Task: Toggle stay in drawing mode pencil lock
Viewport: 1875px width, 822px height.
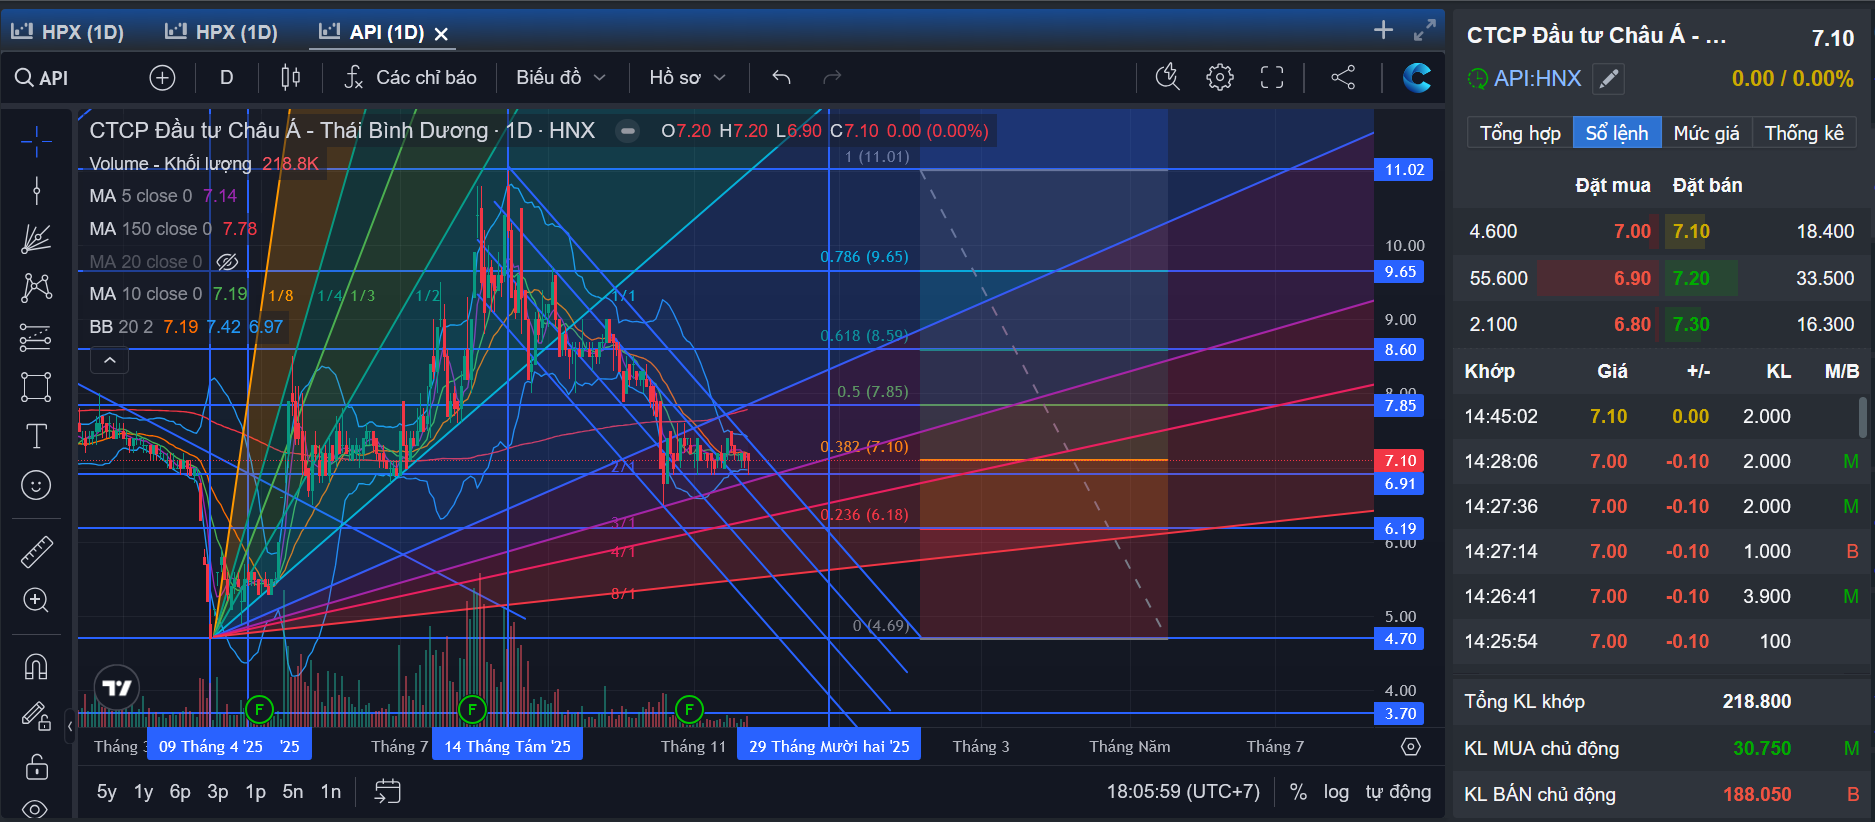Action: click(x=36, y=716)
